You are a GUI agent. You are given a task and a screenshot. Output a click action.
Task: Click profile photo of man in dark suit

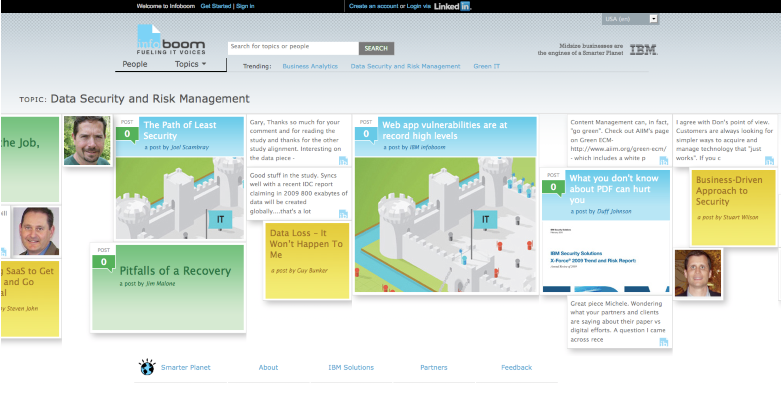(36, 231)
